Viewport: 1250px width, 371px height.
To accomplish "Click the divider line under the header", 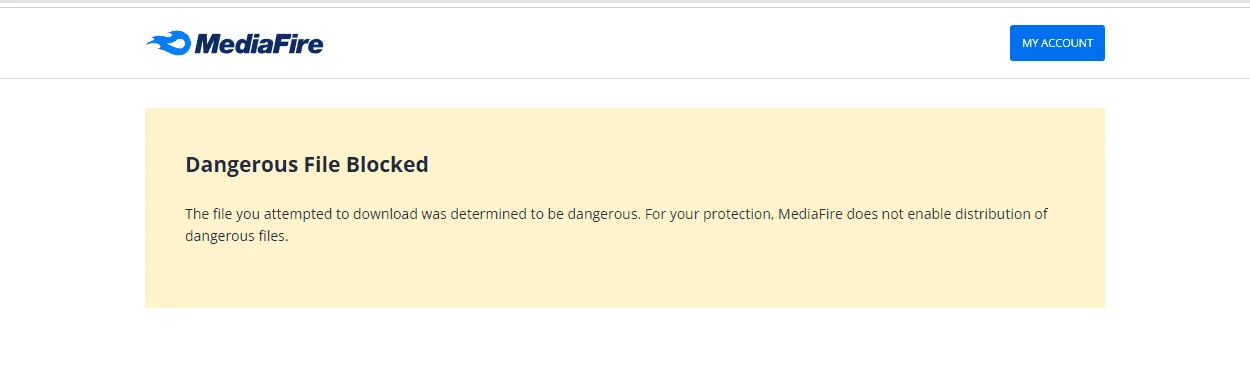I will click(625, 78).
